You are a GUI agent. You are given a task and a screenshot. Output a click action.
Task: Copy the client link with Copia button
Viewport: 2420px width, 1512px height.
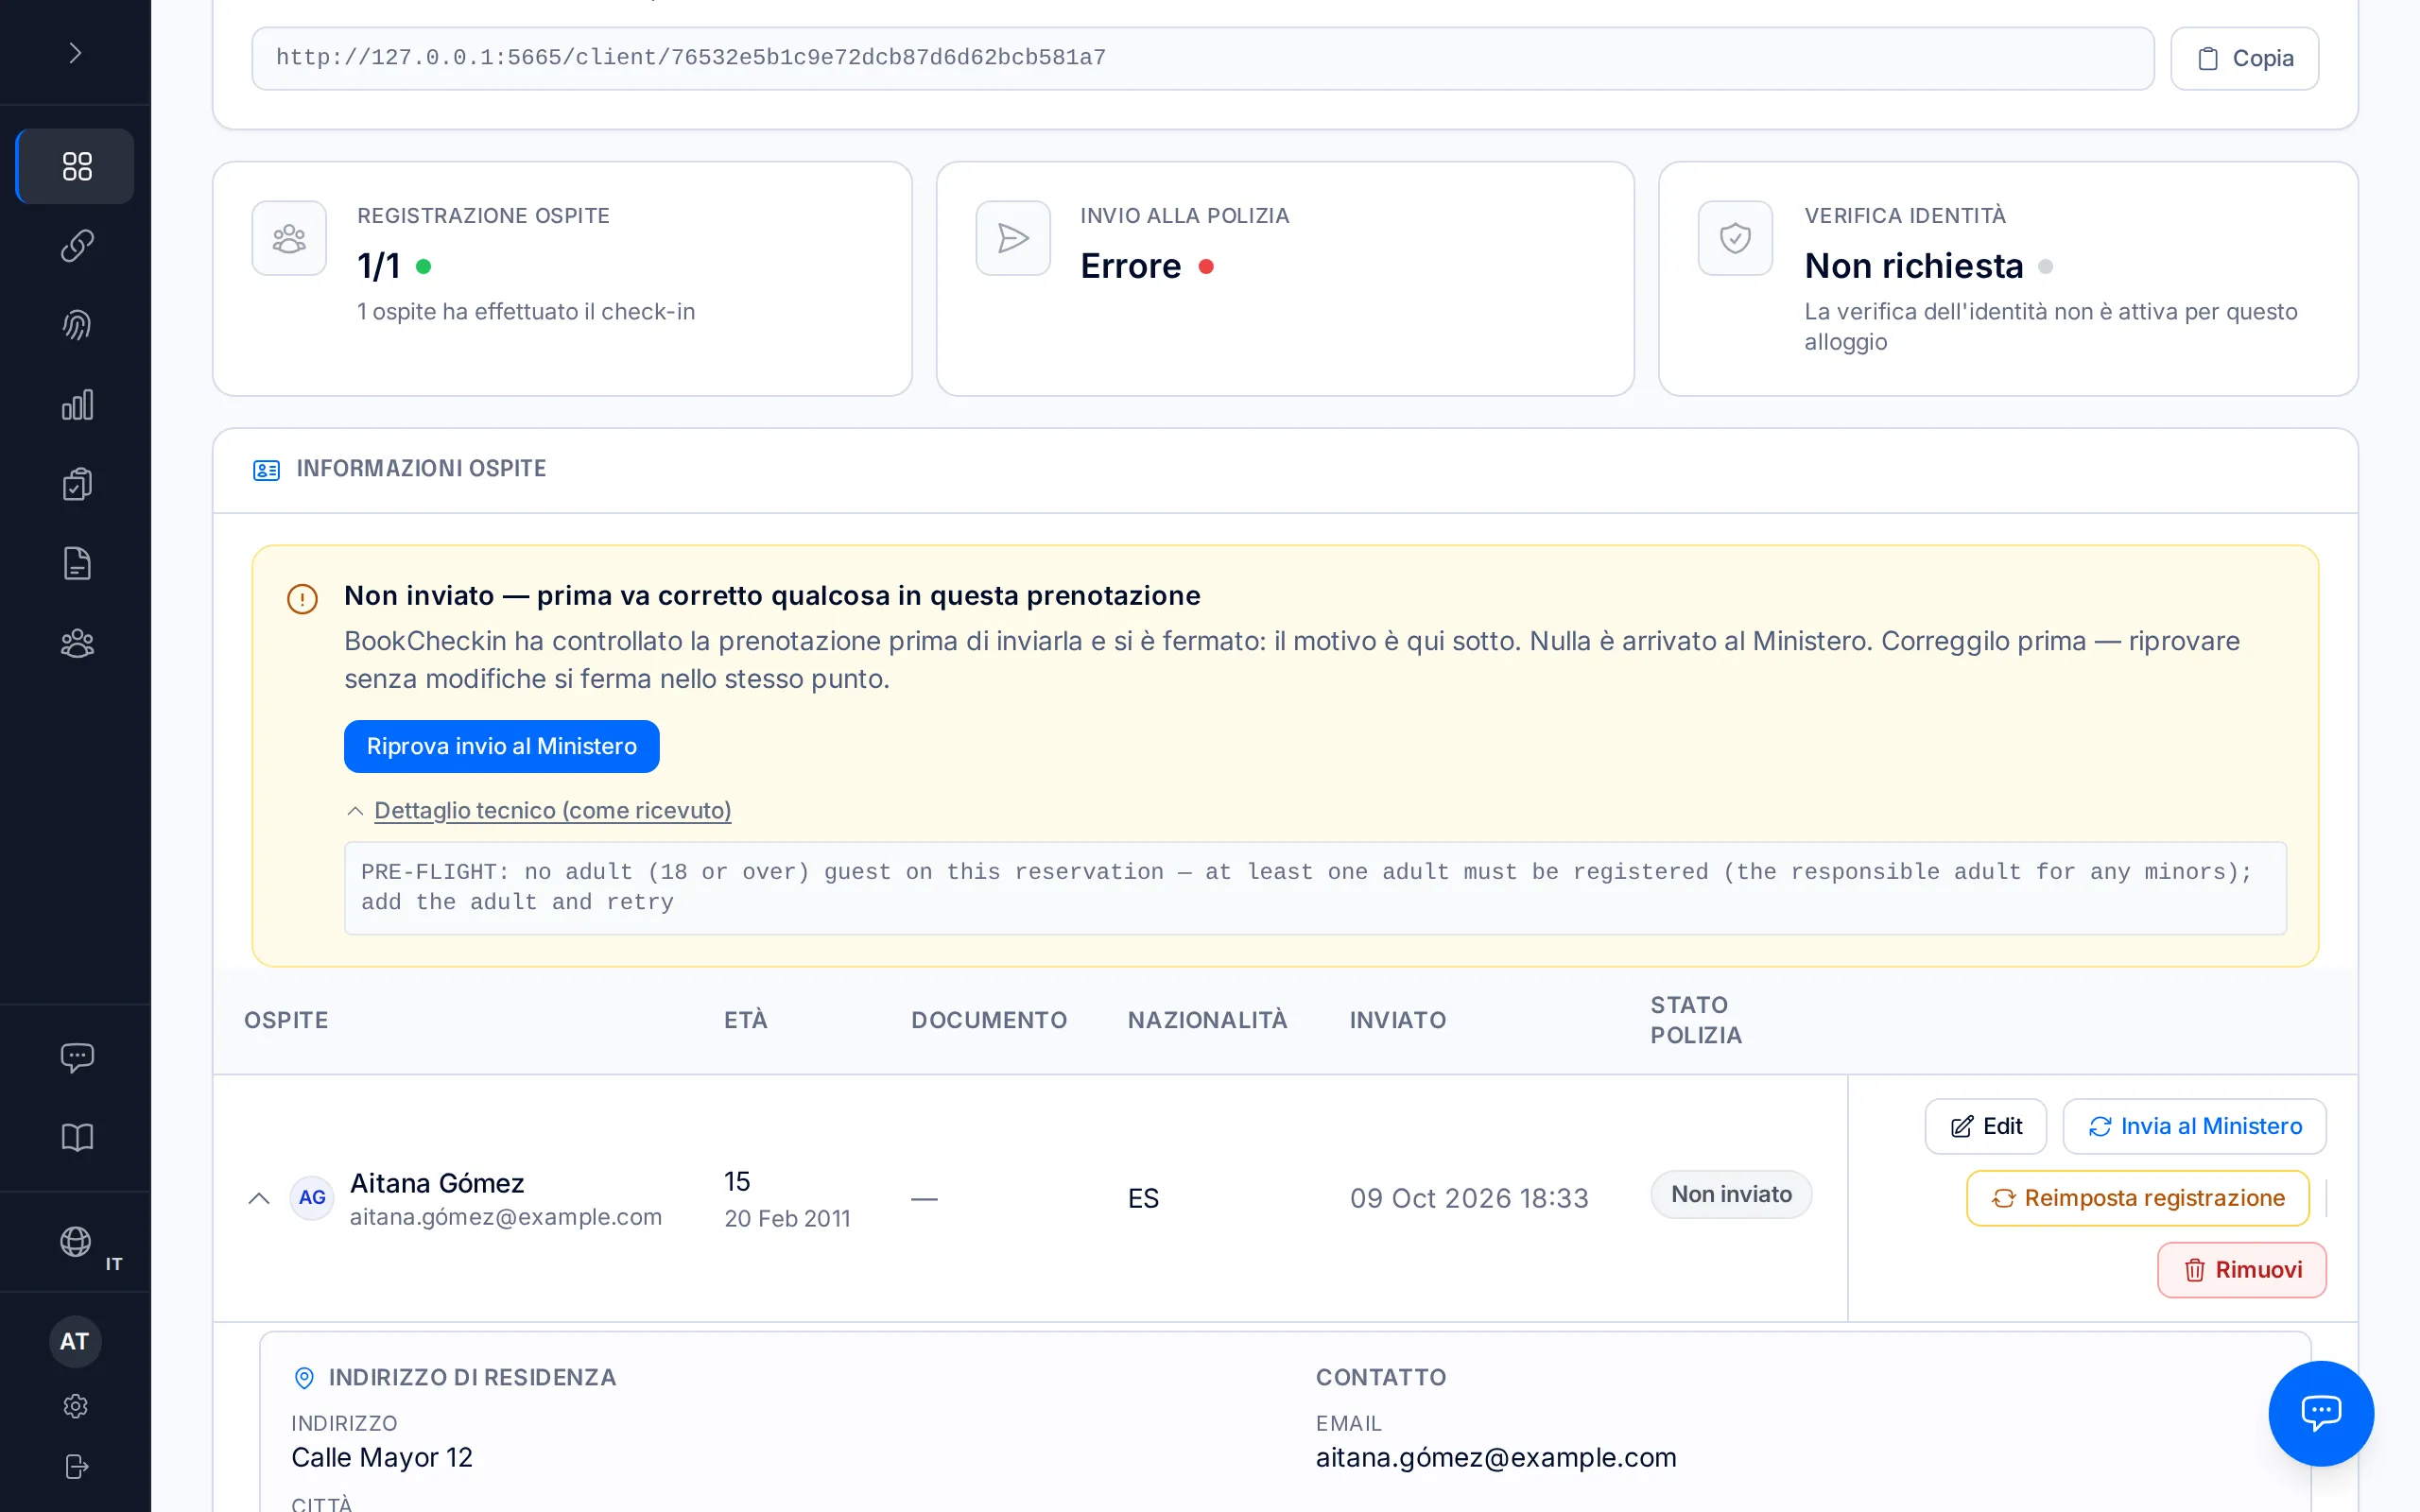2244,59
